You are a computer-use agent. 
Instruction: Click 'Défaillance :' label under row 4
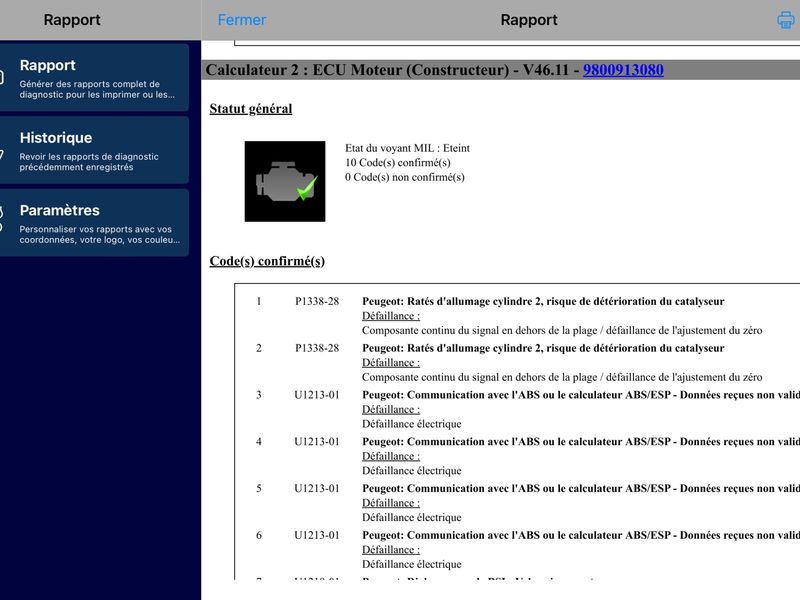tap(391, 456)
